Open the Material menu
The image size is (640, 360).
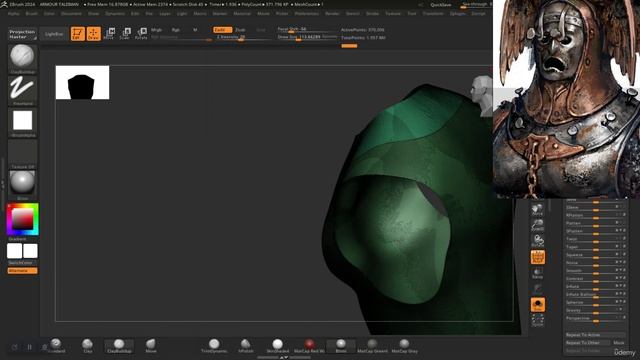point(242,13)
